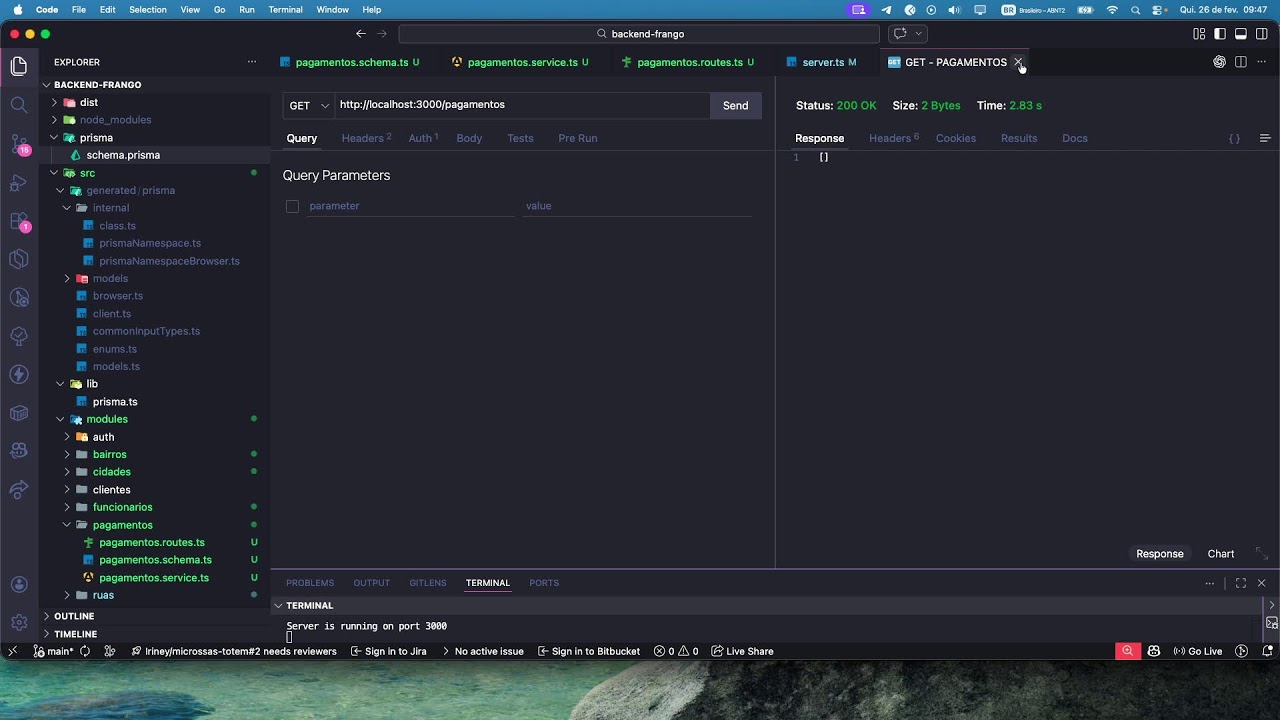Click the Explorer more actions ellipsis
Image resolution: width=1280 pixels, height=720 pixels.
(x=252, y=62)
